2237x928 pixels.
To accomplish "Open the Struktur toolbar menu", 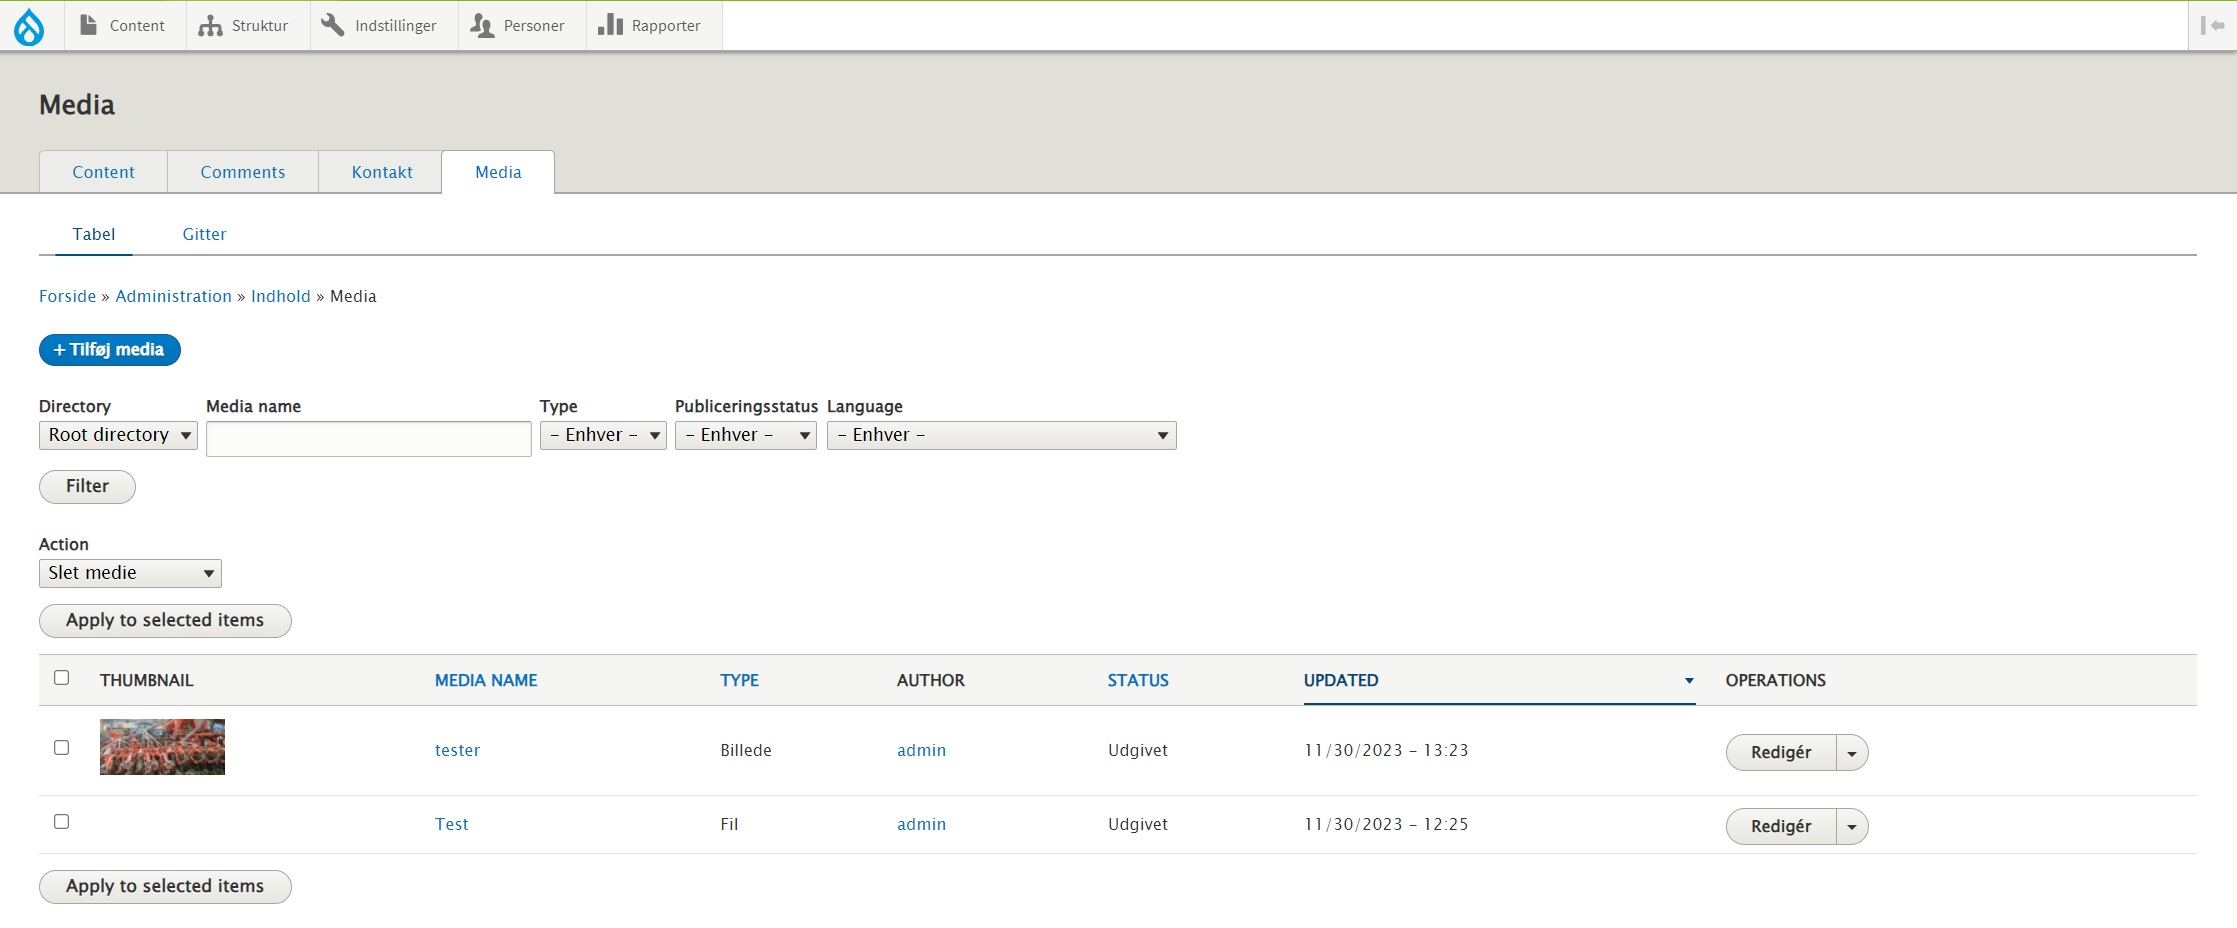I will [245, 26].
